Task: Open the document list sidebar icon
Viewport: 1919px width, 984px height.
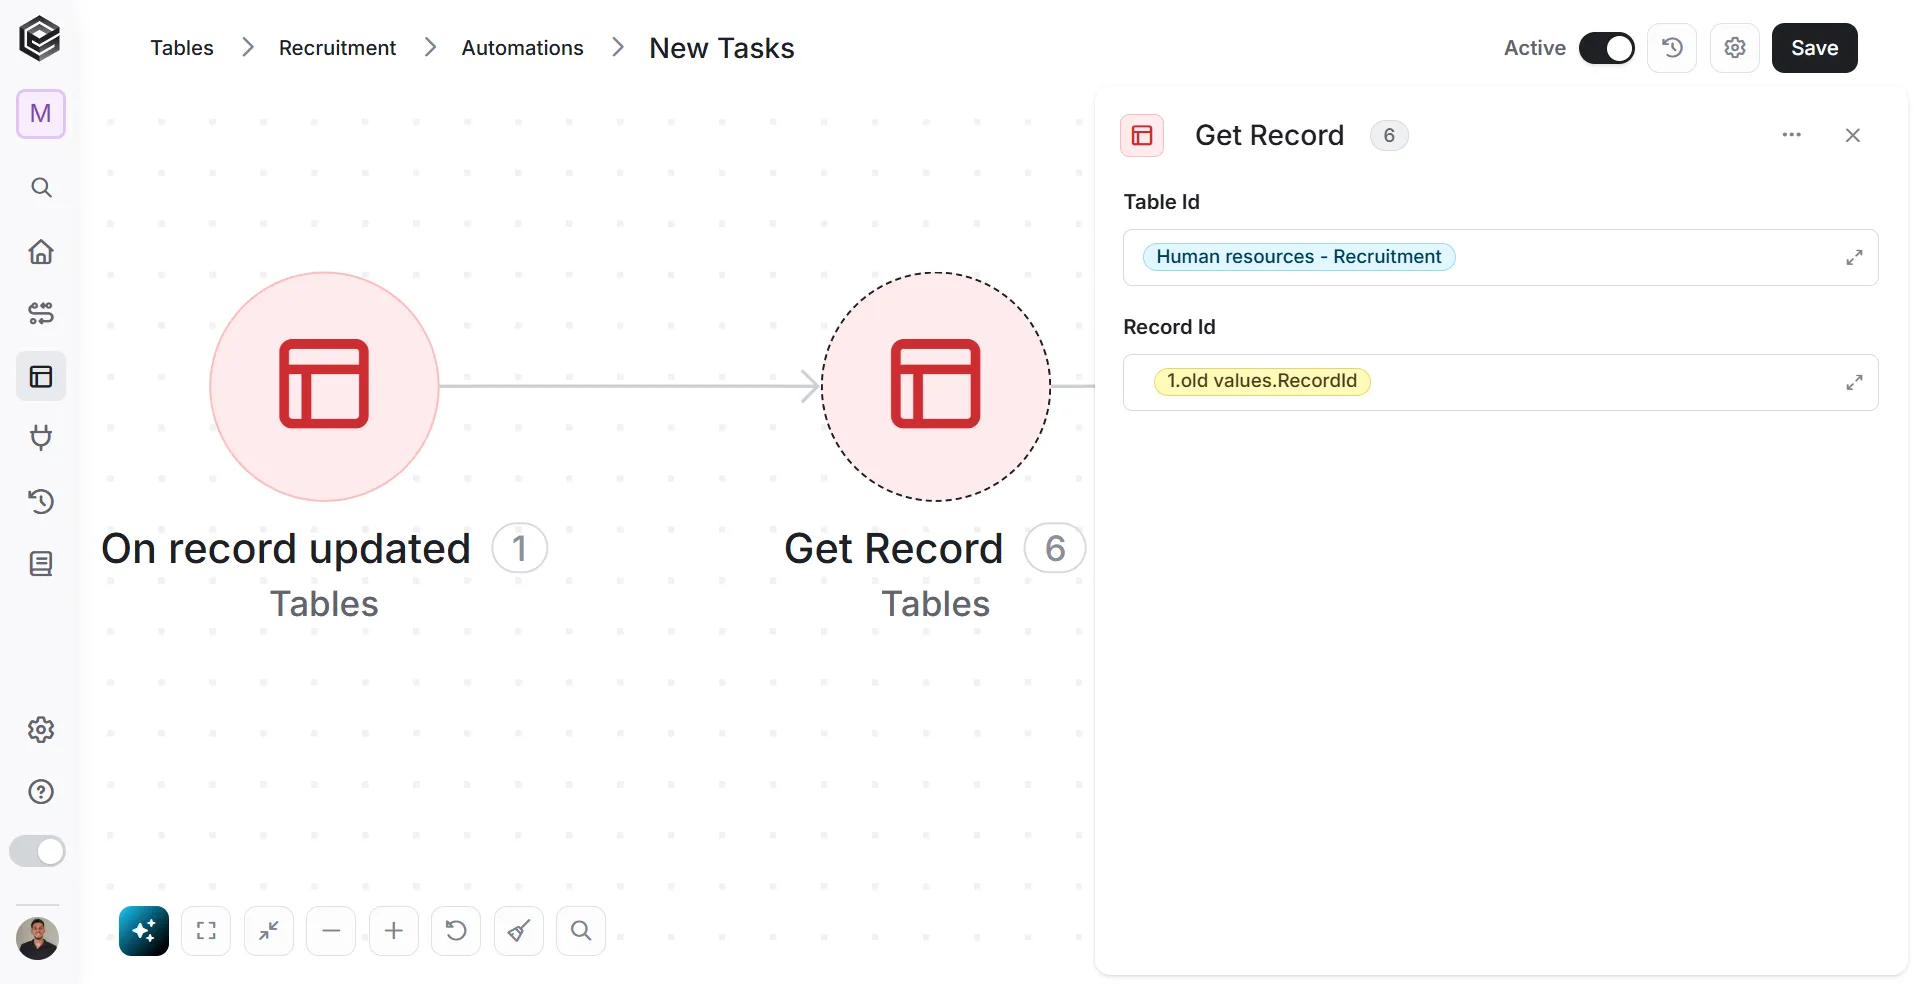Action: tap(41, 564)
